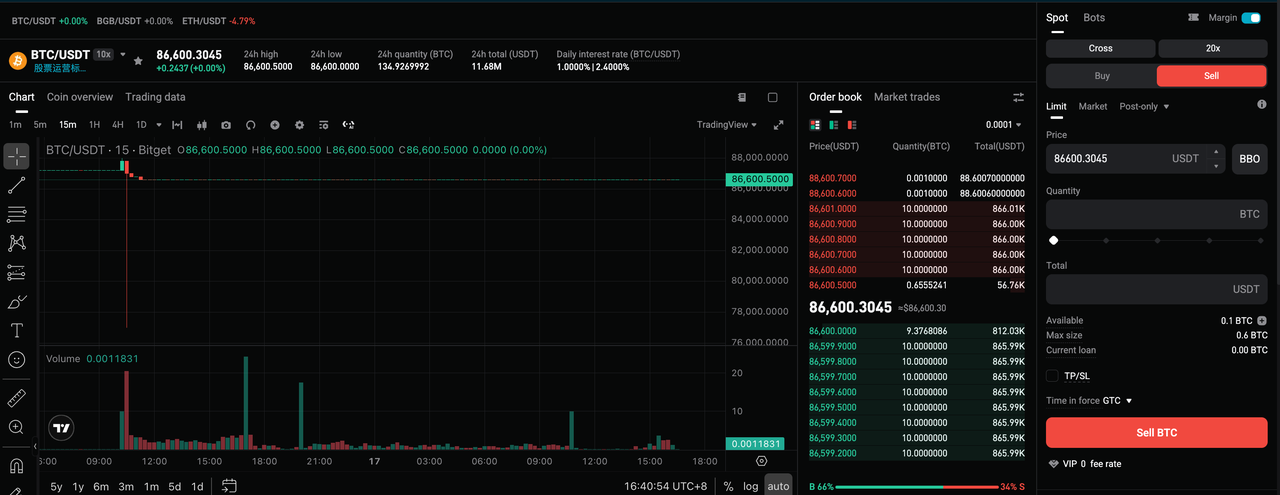Switch to the Coin overview tab

tap(80, 97)
